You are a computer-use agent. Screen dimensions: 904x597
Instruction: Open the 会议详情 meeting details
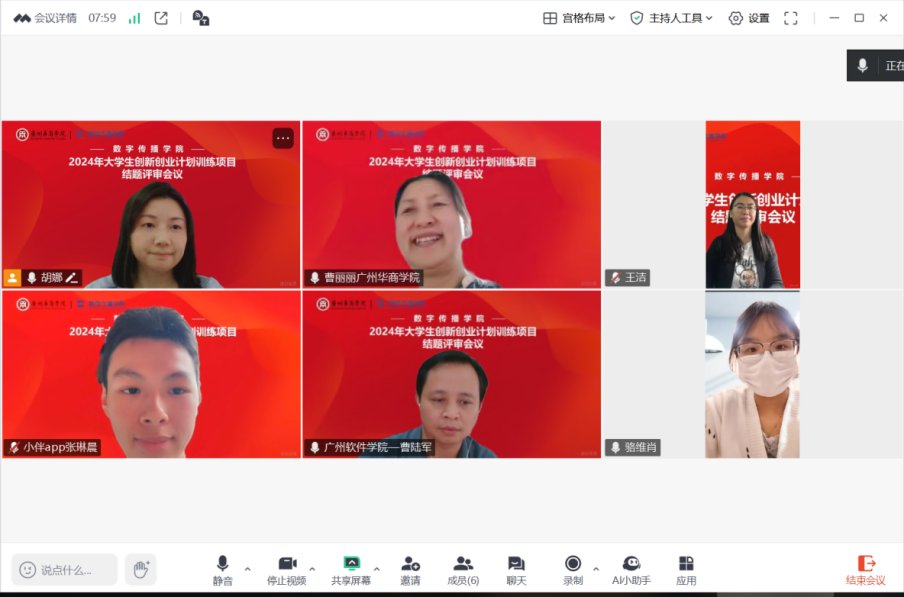pyautogui.click(x=45, y=18)
